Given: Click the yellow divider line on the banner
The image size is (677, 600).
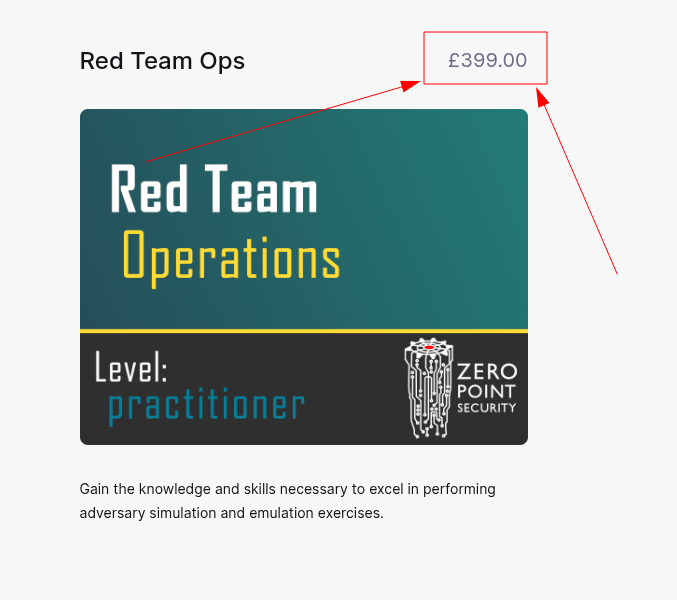Looking at the screenshot, I should click(304, 330).
